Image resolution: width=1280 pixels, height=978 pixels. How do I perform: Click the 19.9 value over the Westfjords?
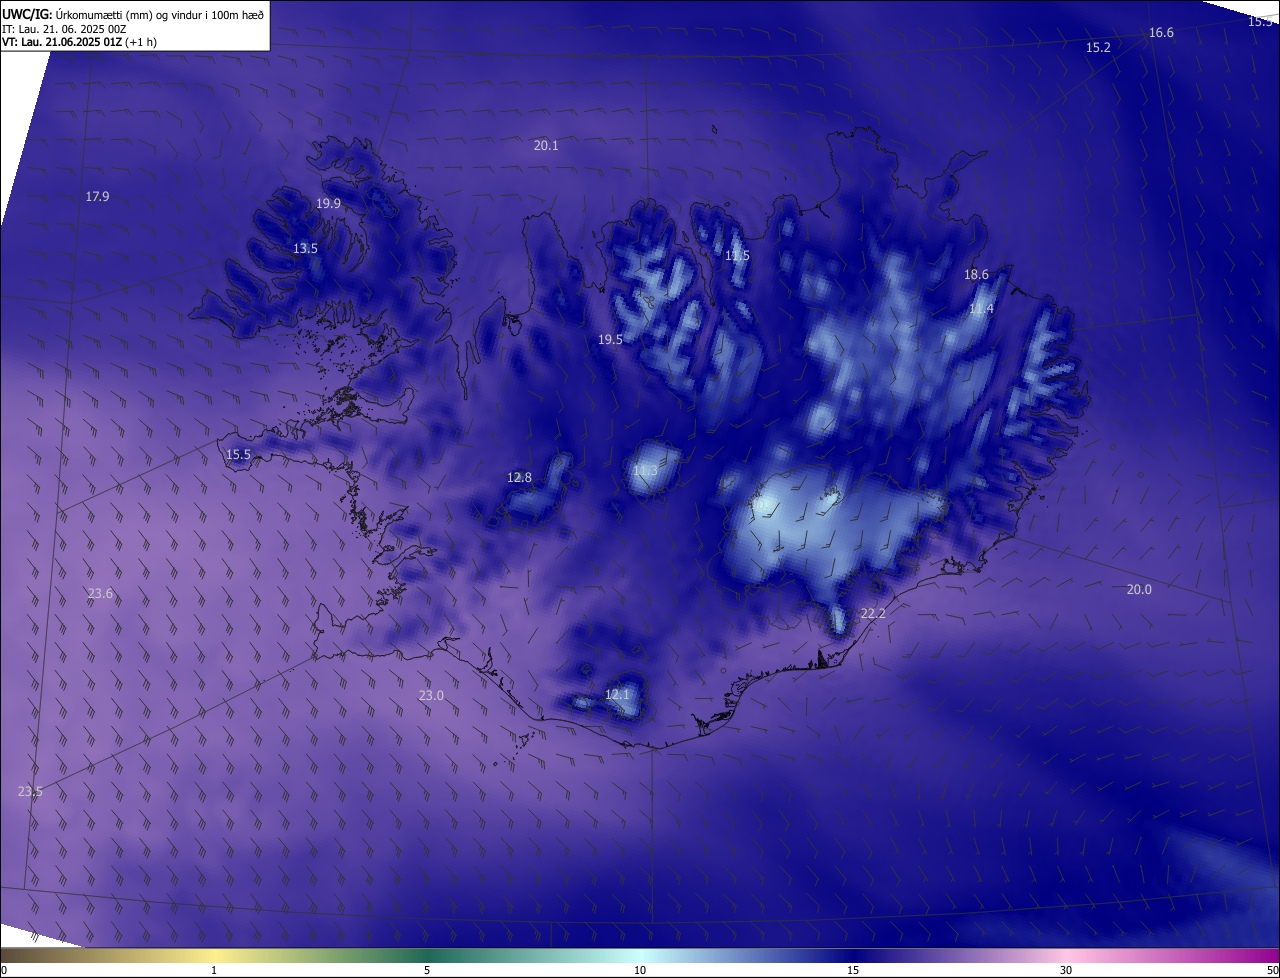tap(328, 204)
